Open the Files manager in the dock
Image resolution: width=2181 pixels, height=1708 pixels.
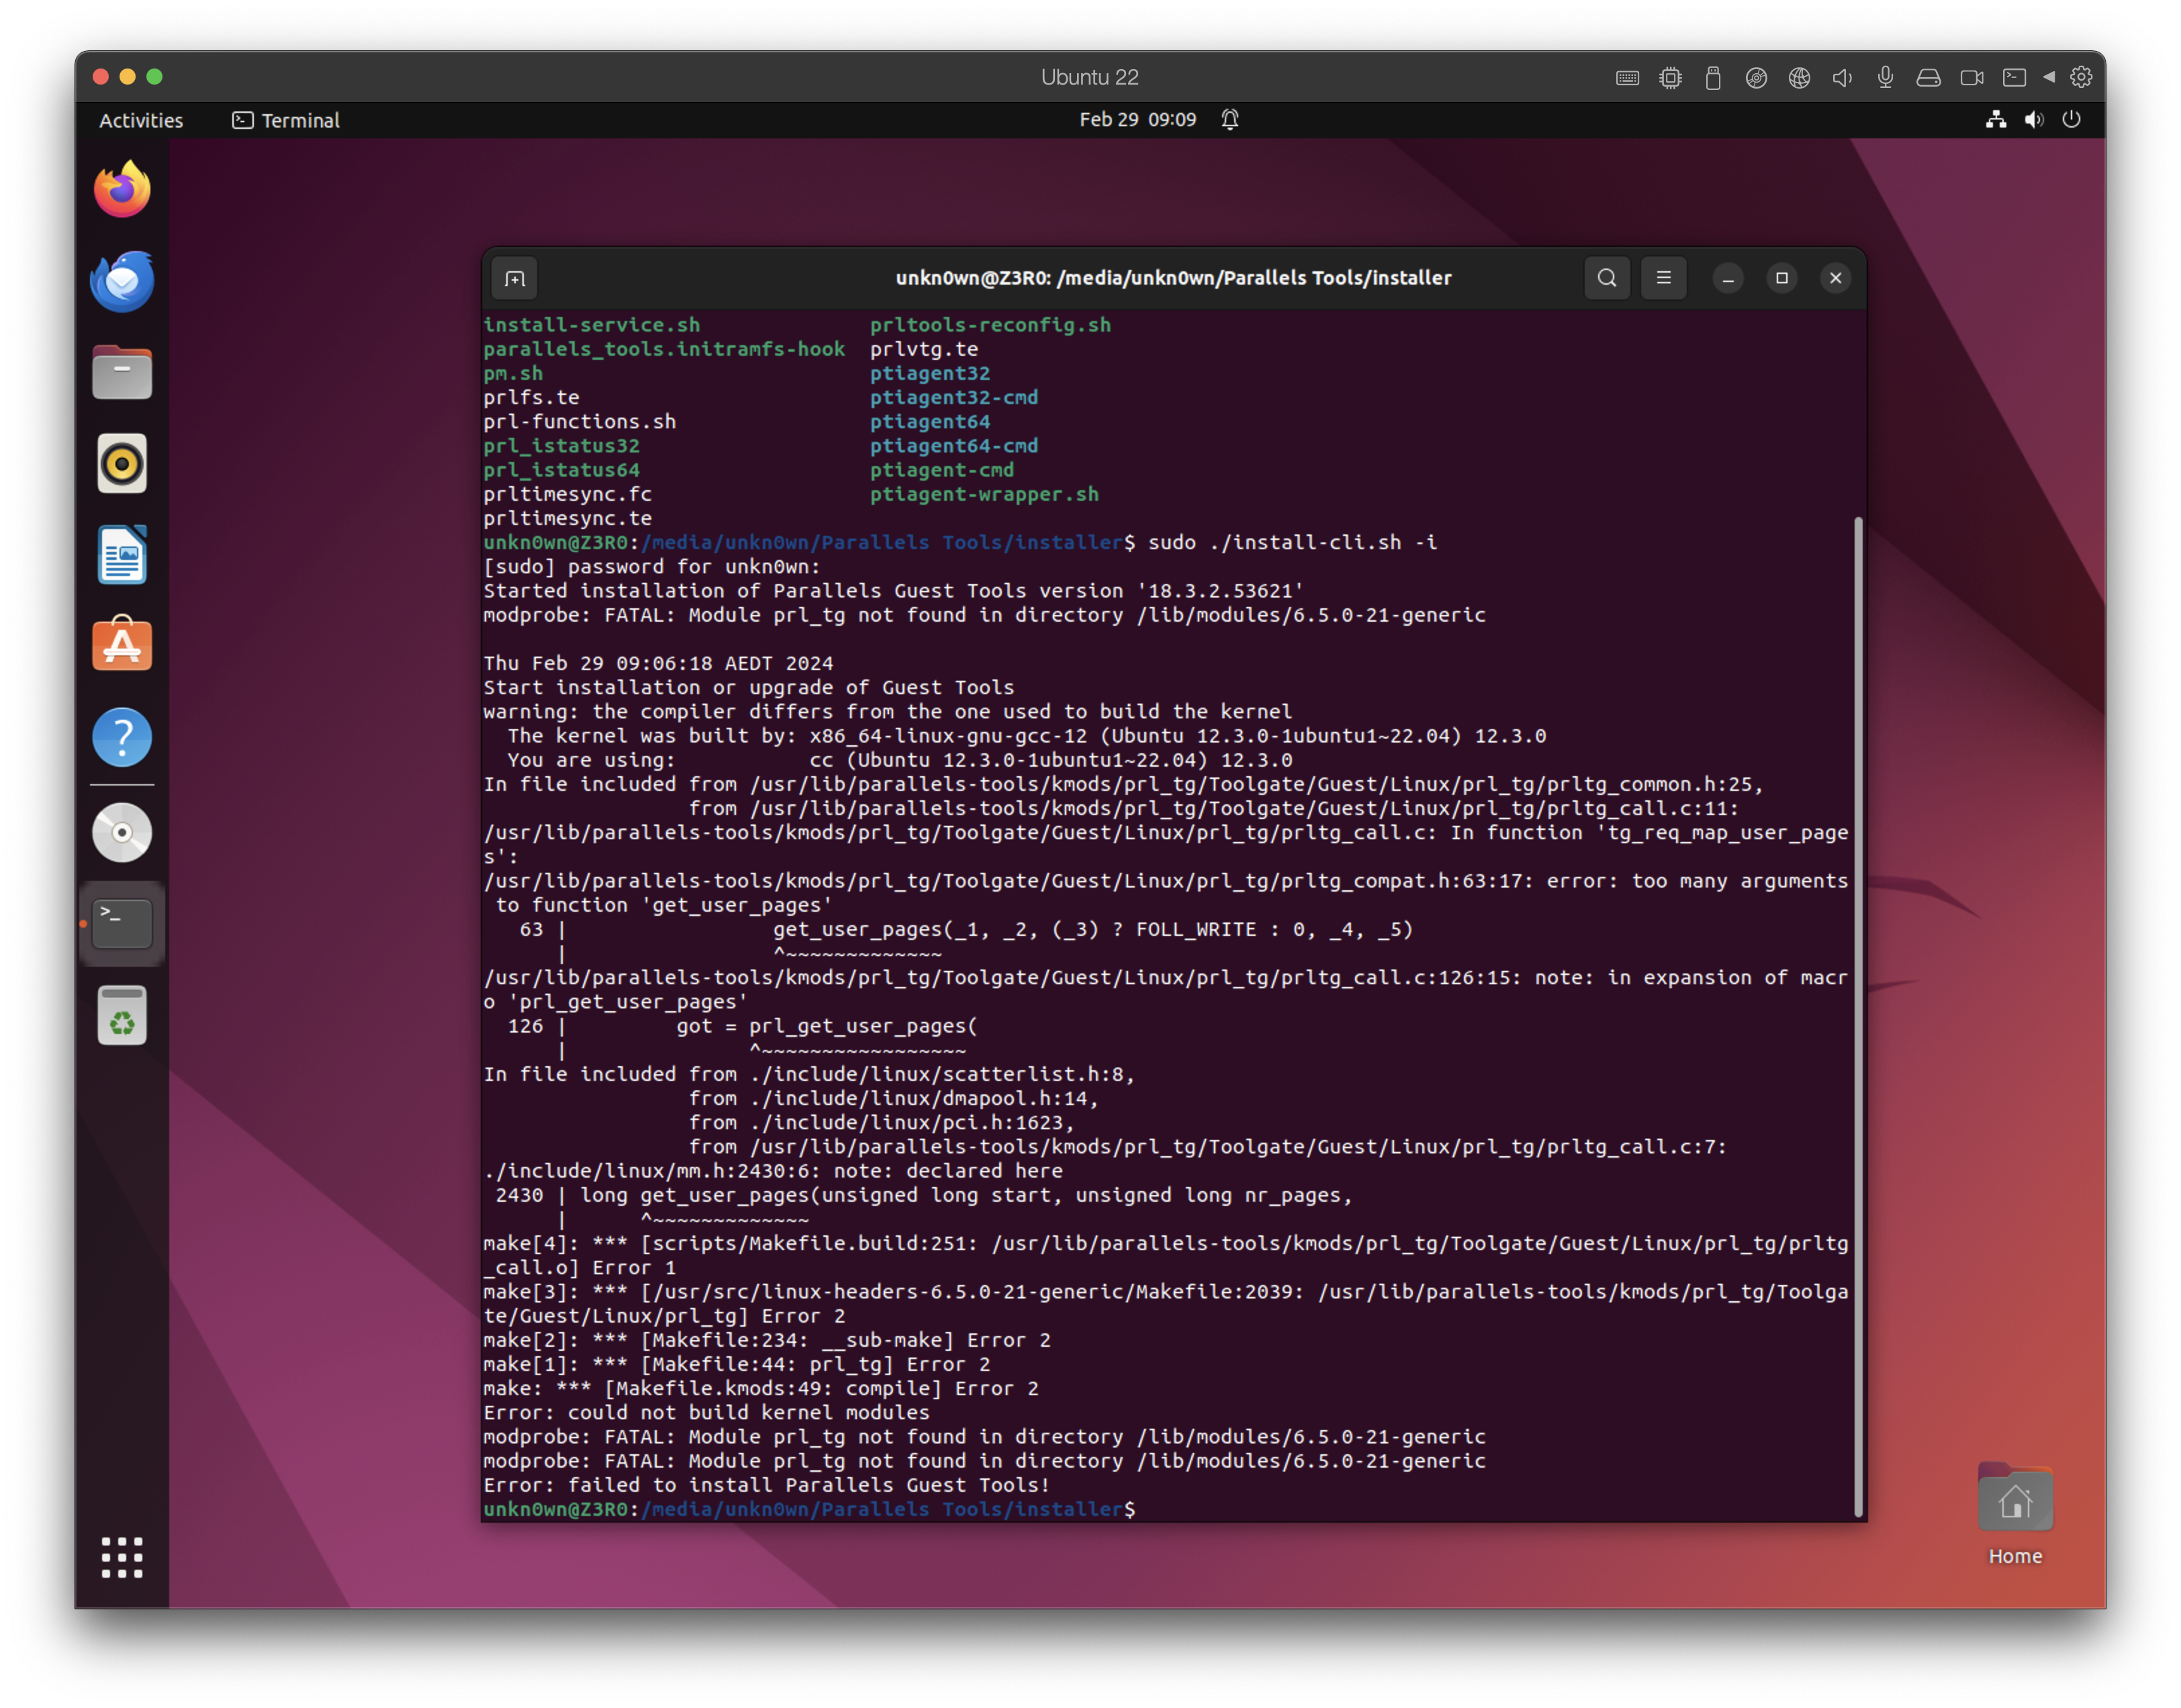tap(121, 372)
